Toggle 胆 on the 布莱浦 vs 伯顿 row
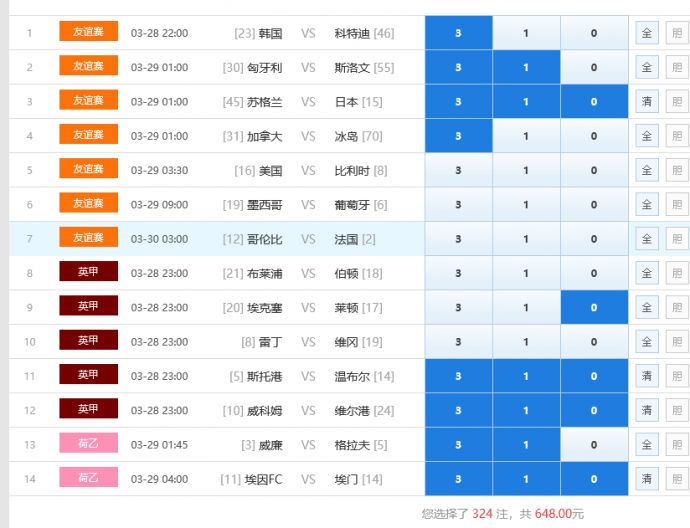Image resolution: width=690 pixels, height=528 pixels. pyautogui.click(x=677, y=273)
